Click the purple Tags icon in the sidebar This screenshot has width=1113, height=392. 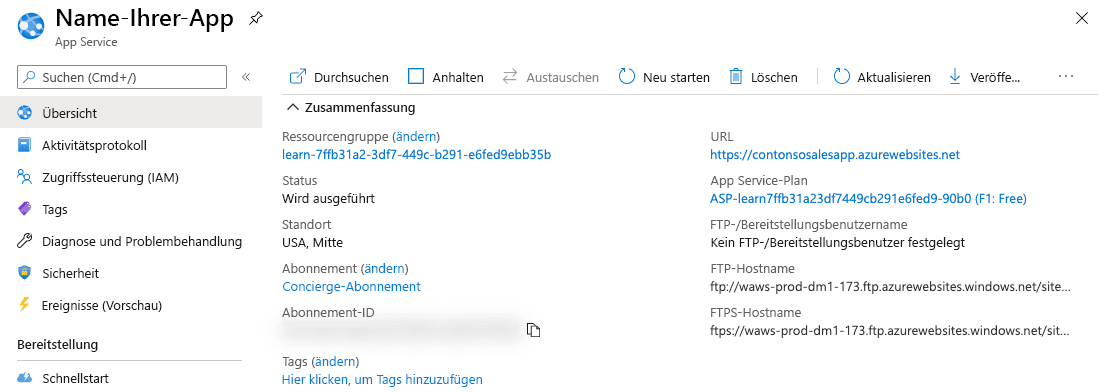click(25, 209)
